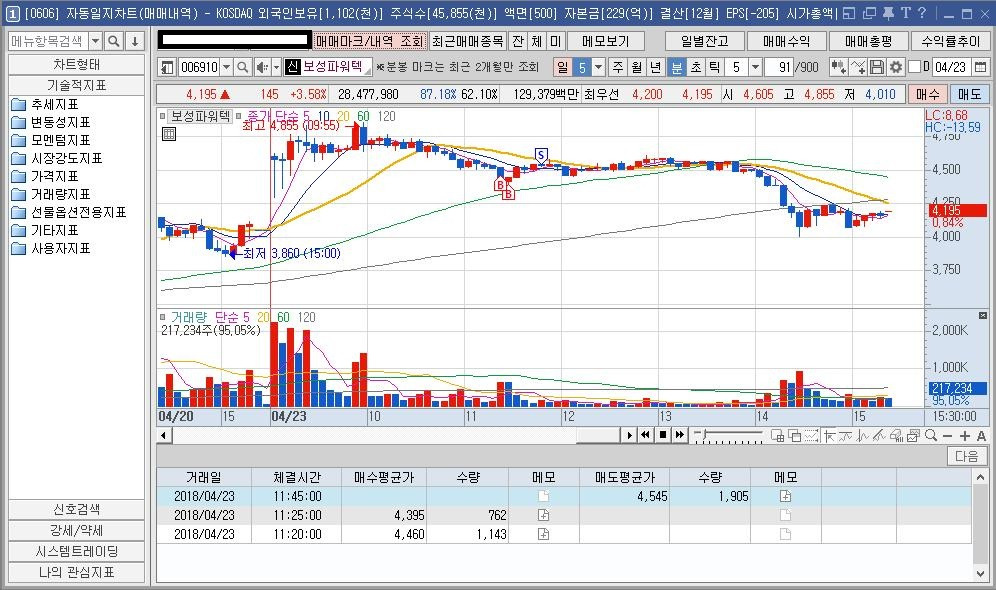Click the rewind double-arrow button
Image resolution: width=996 pixels, height=590 pixels.
pyautogui.click(x=645, y=434)
